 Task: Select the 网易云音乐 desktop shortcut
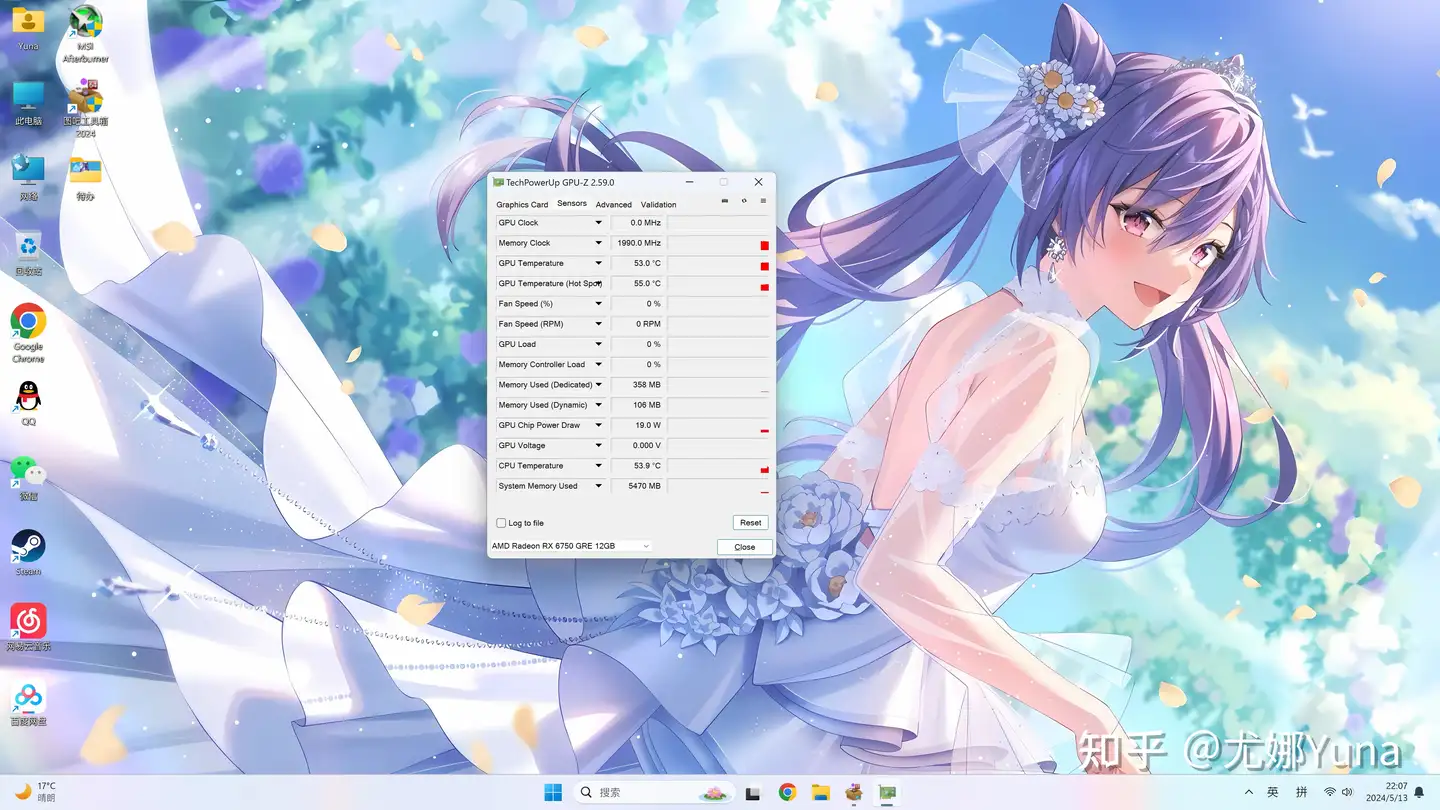[28, 628]
